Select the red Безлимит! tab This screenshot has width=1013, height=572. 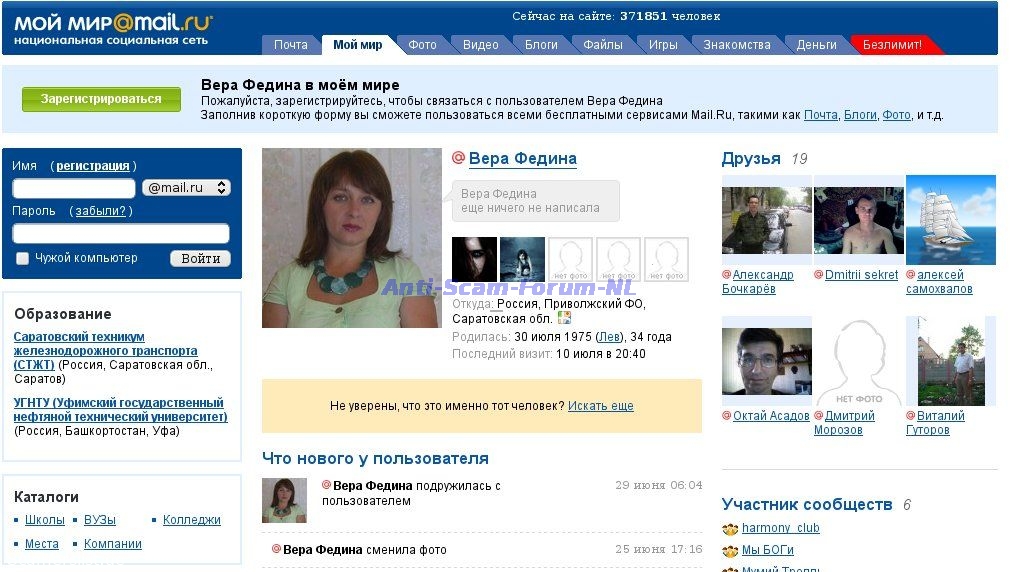point(892,45)
